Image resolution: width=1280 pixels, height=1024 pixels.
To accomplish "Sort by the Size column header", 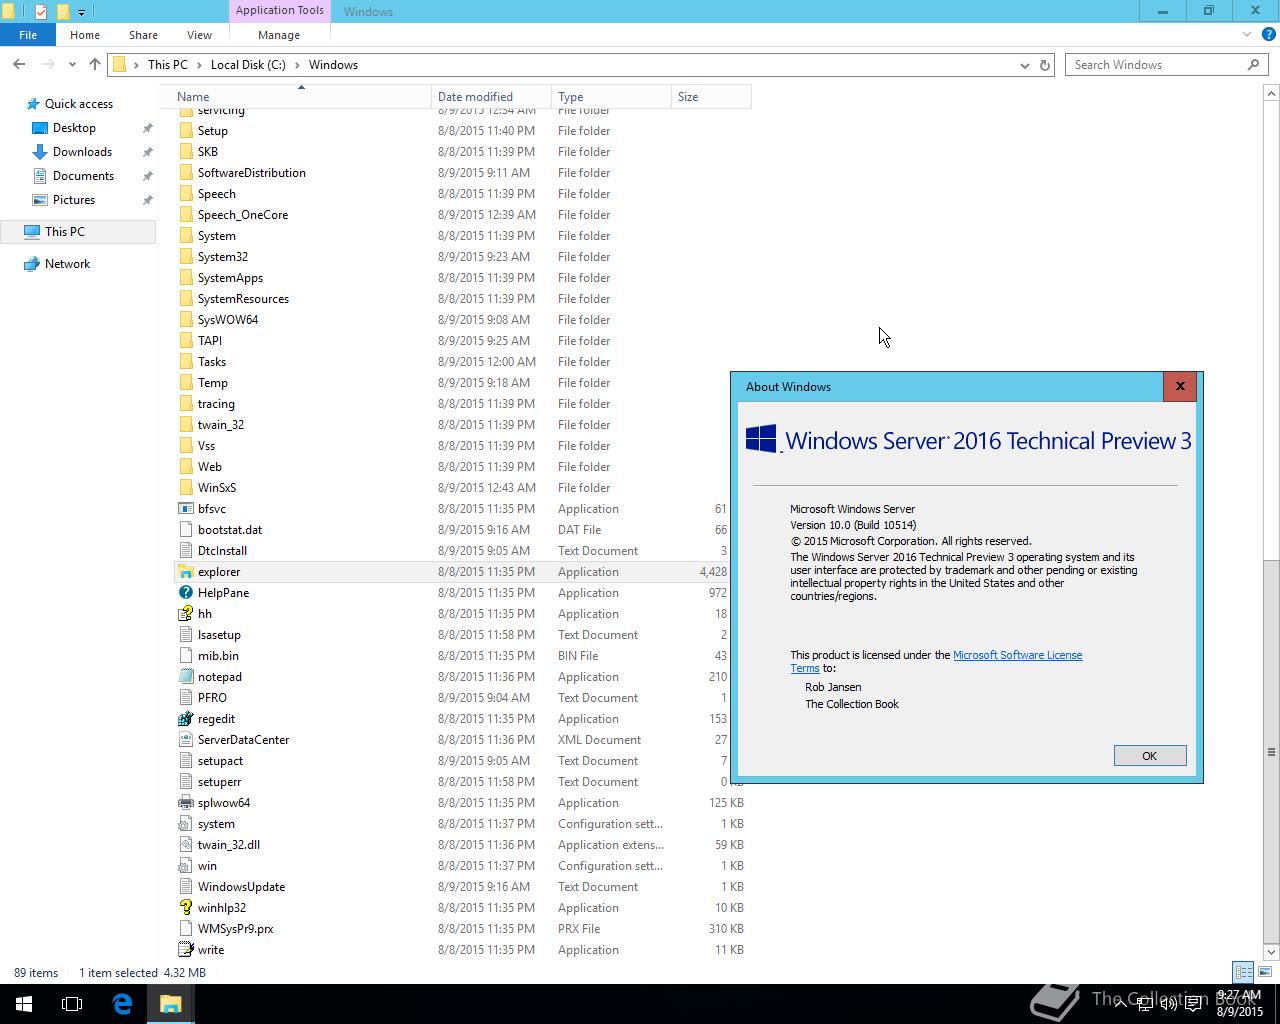I will tap(711, 97).
